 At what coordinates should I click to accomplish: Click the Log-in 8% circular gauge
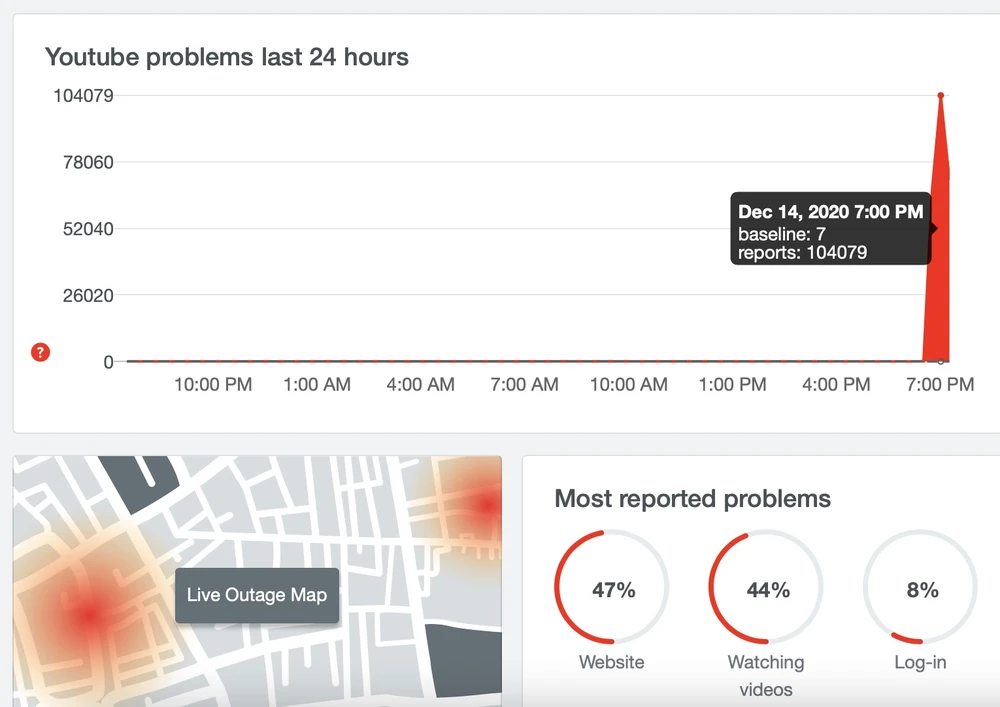(x=920, y=587)
